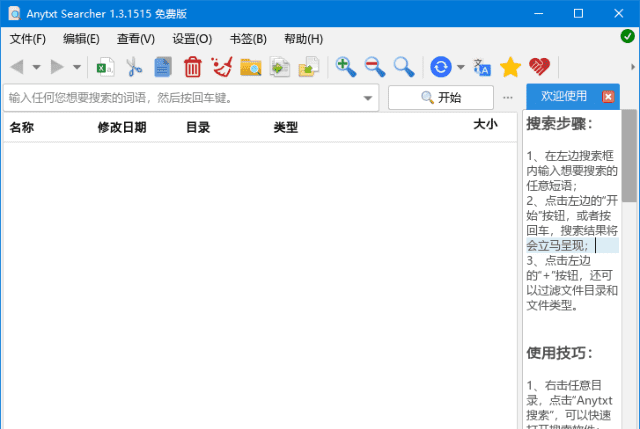The image size is (640, 429).
Task: Click the folder with export arrow icon
Action: coord(309,67)
